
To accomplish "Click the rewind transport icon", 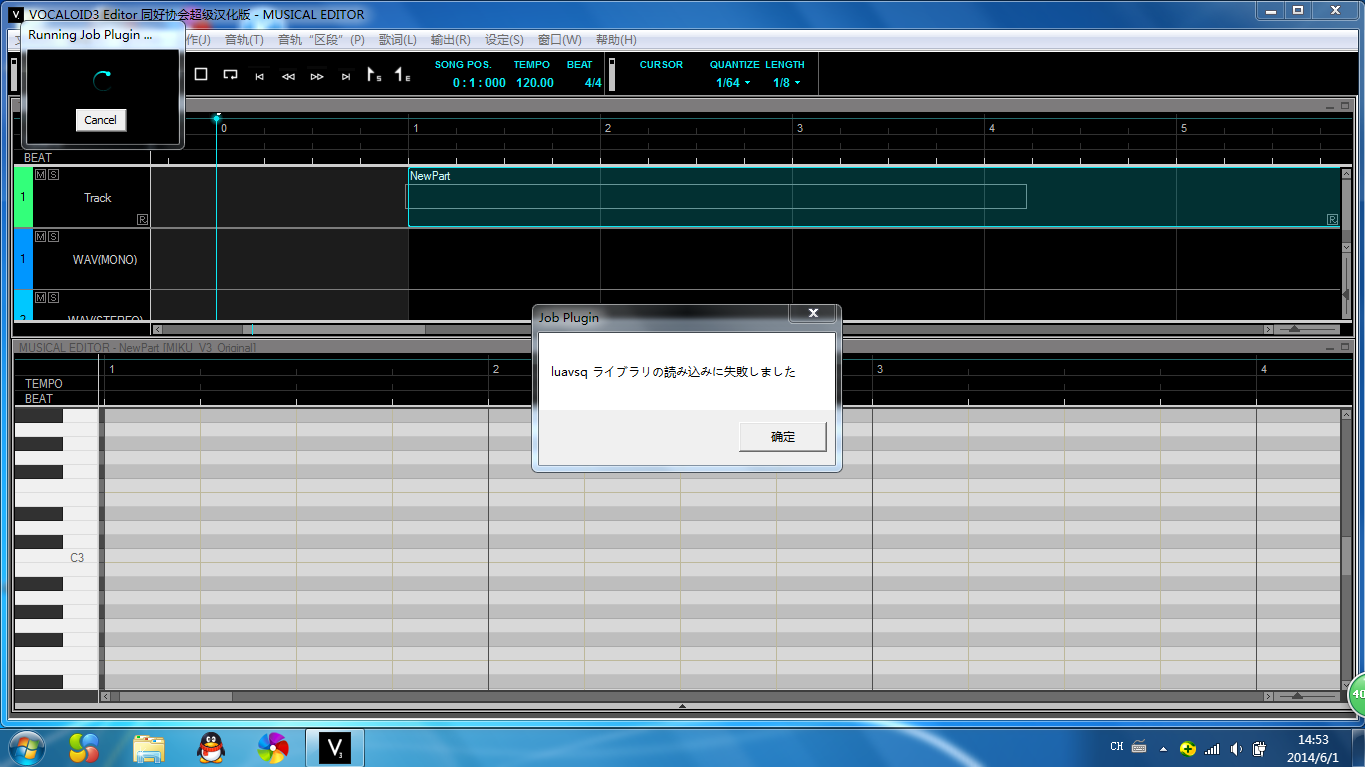I will pos(288,76).
